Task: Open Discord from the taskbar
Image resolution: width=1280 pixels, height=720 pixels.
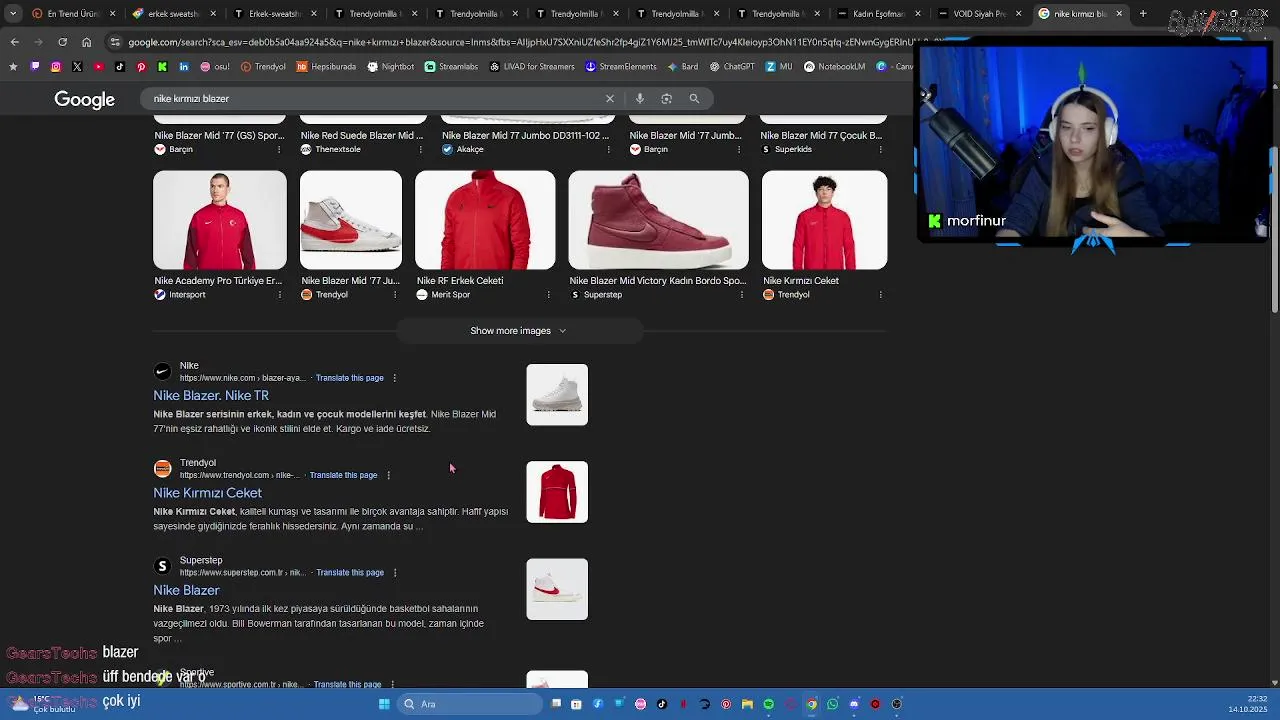Action: point(854,704)
